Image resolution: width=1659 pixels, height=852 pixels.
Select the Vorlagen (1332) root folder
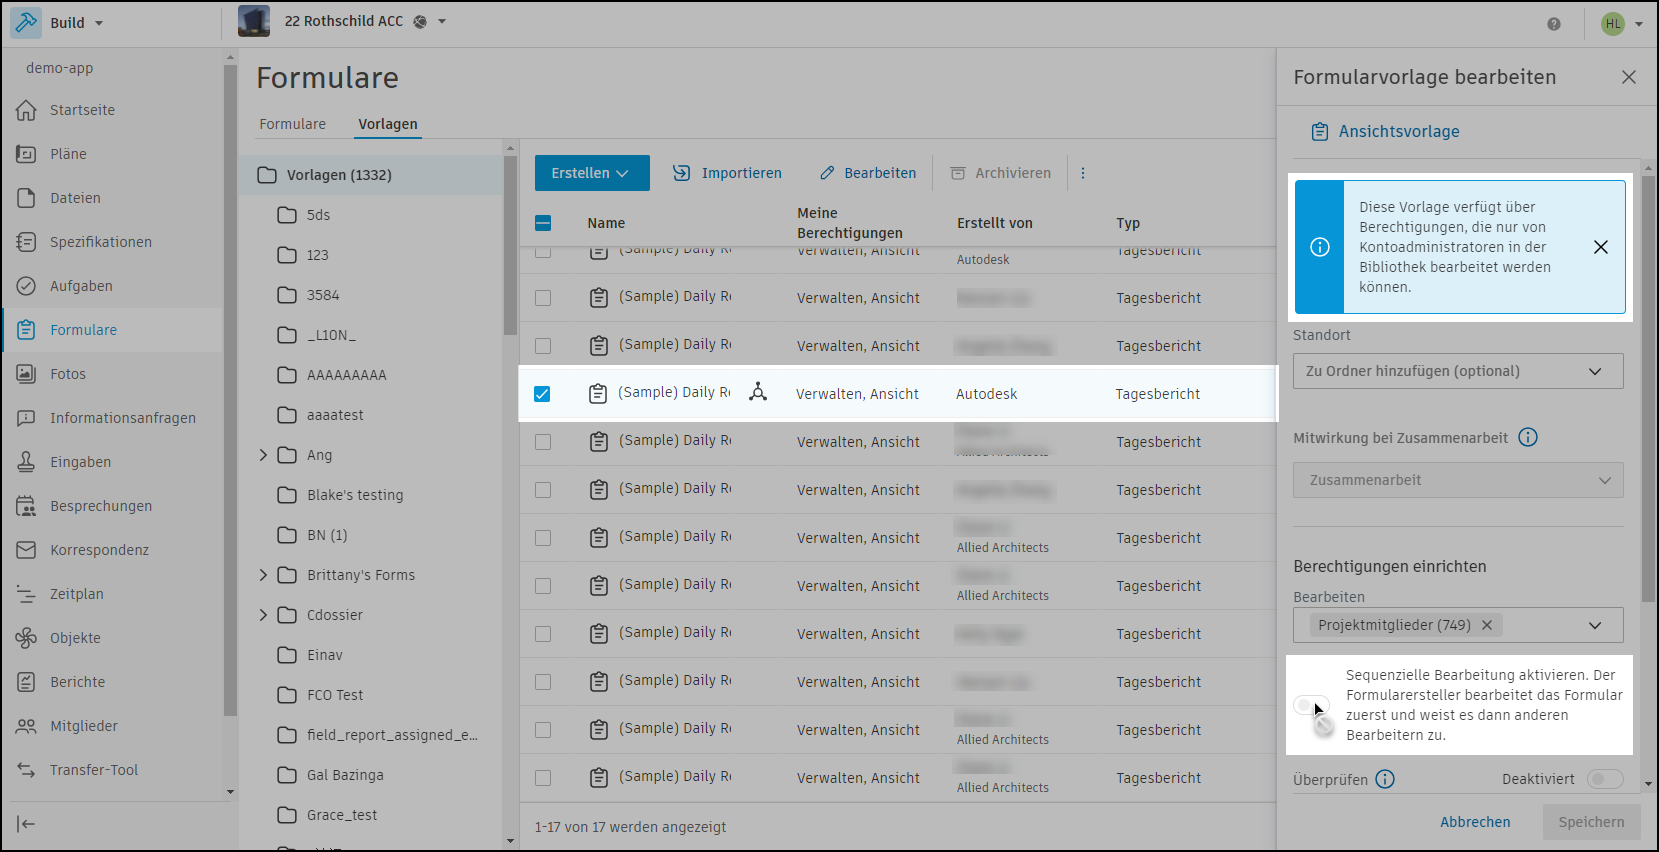(x=371, y=175)
